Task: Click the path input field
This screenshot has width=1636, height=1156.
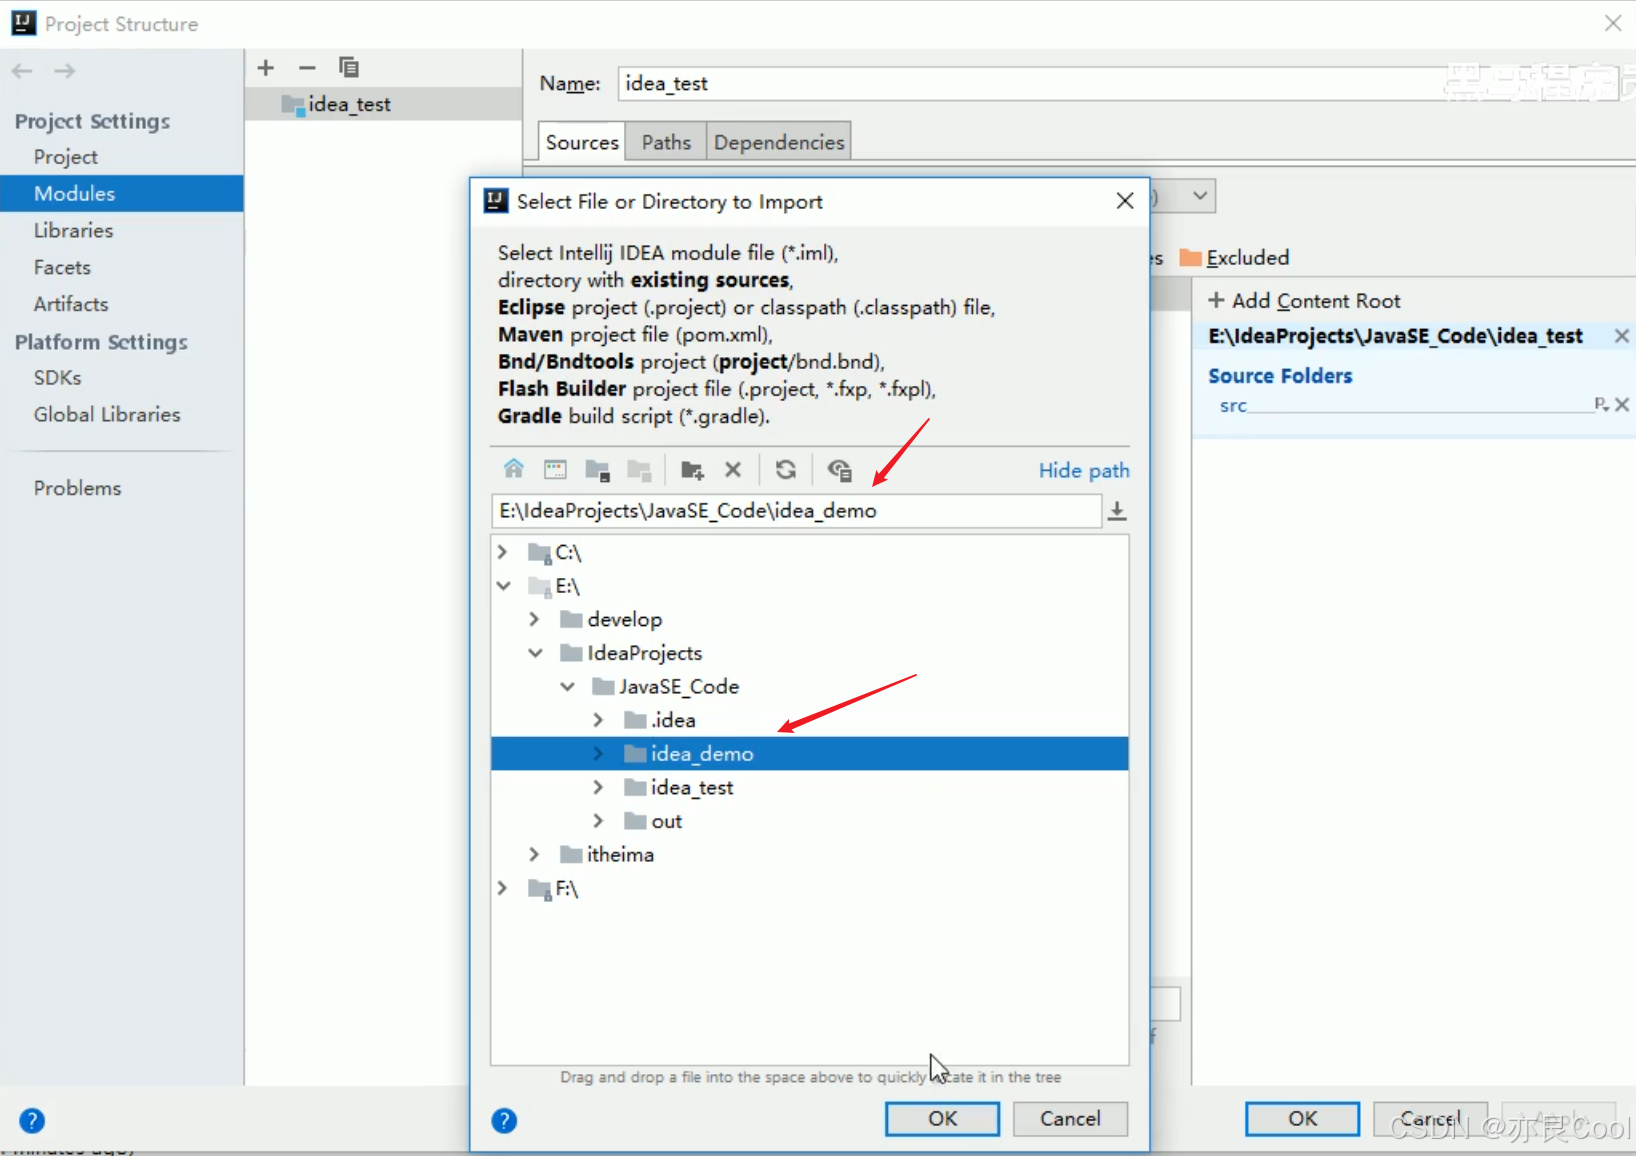Action: tap(797, 511)
